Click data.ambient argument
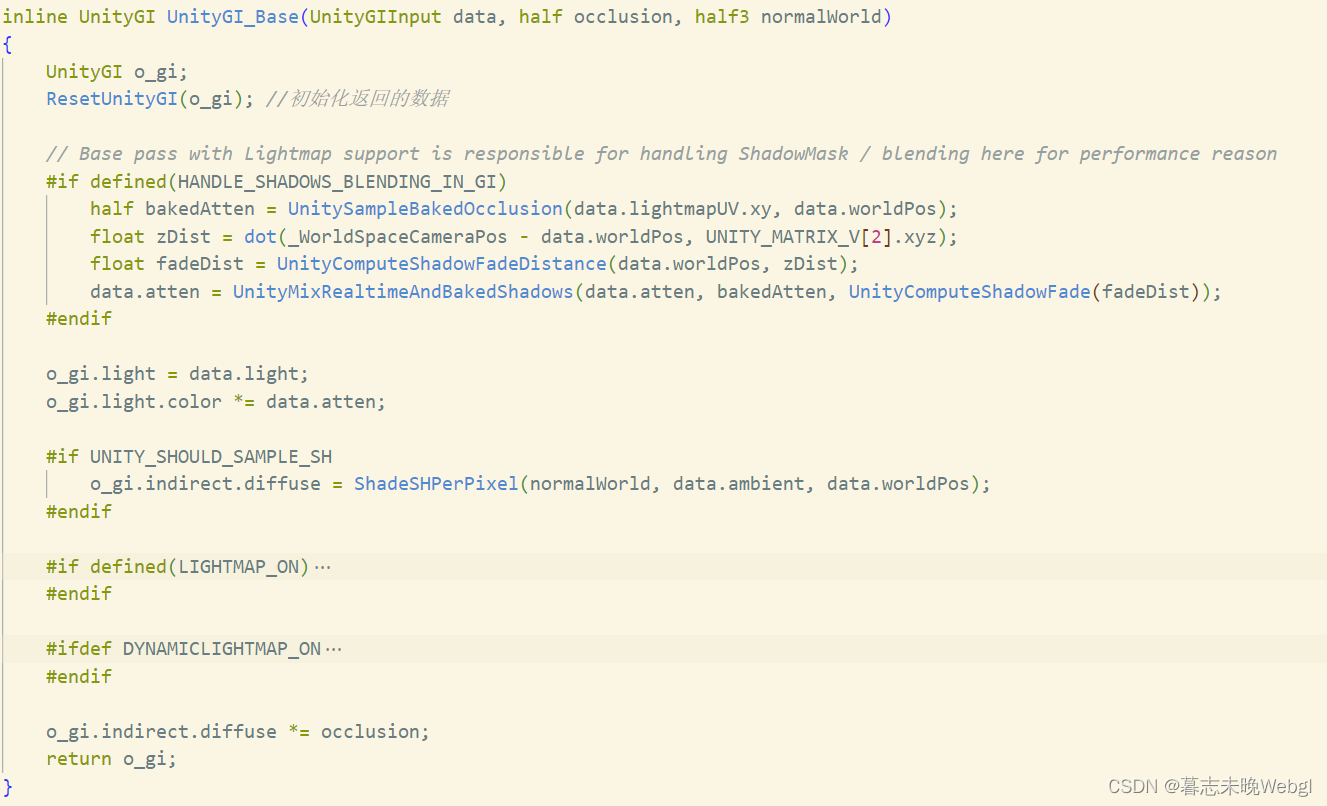This screenshot has height=806, width=1327. [x=739, y=483]
